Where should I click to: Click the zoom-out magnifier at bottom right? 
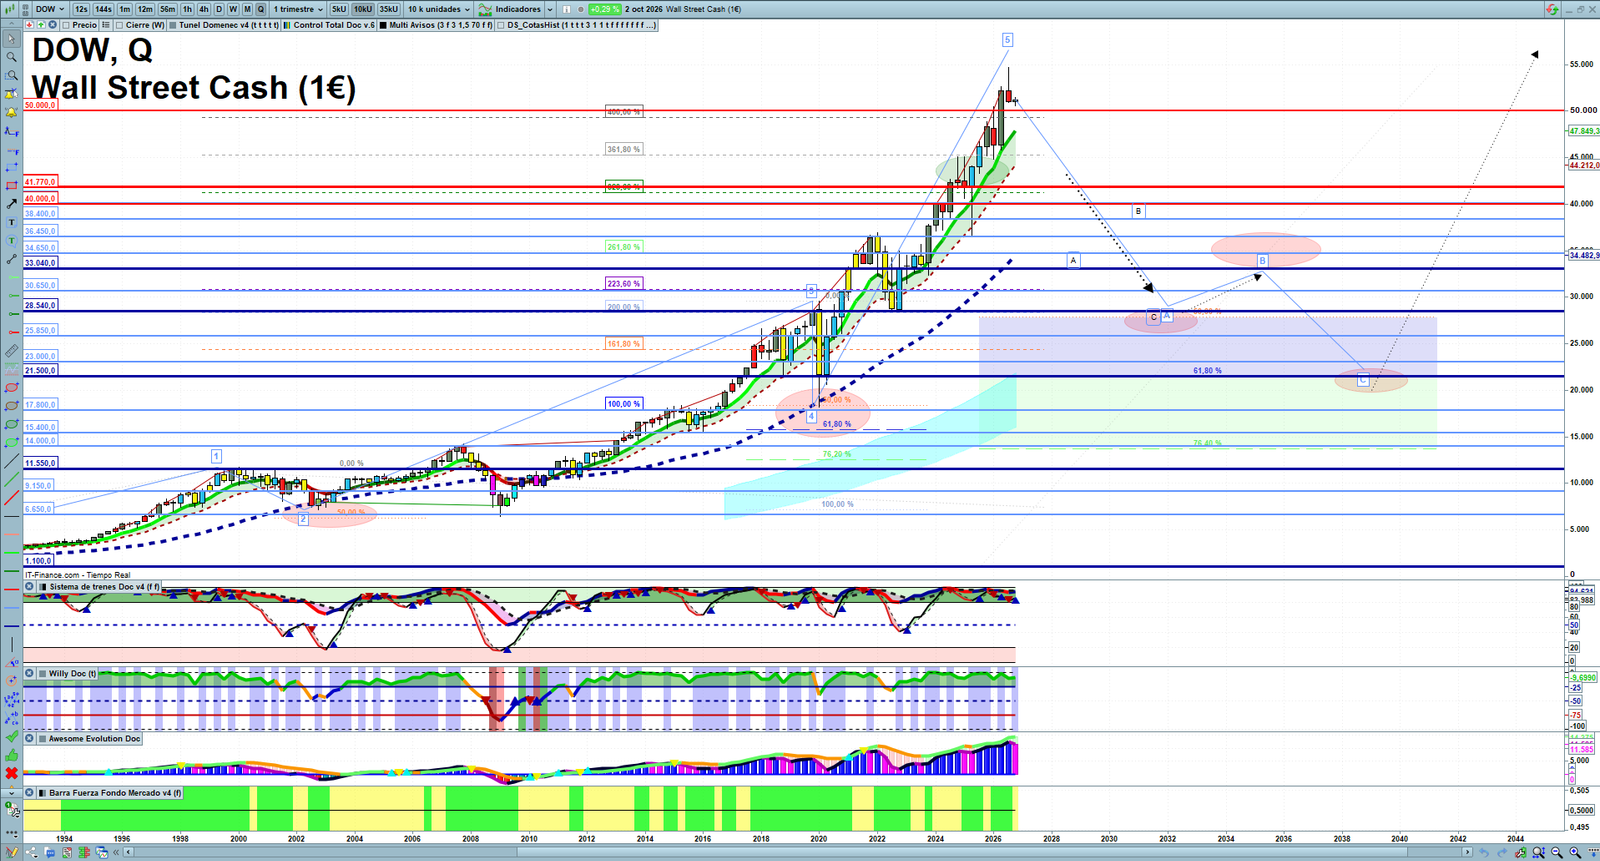(1556, 853)
